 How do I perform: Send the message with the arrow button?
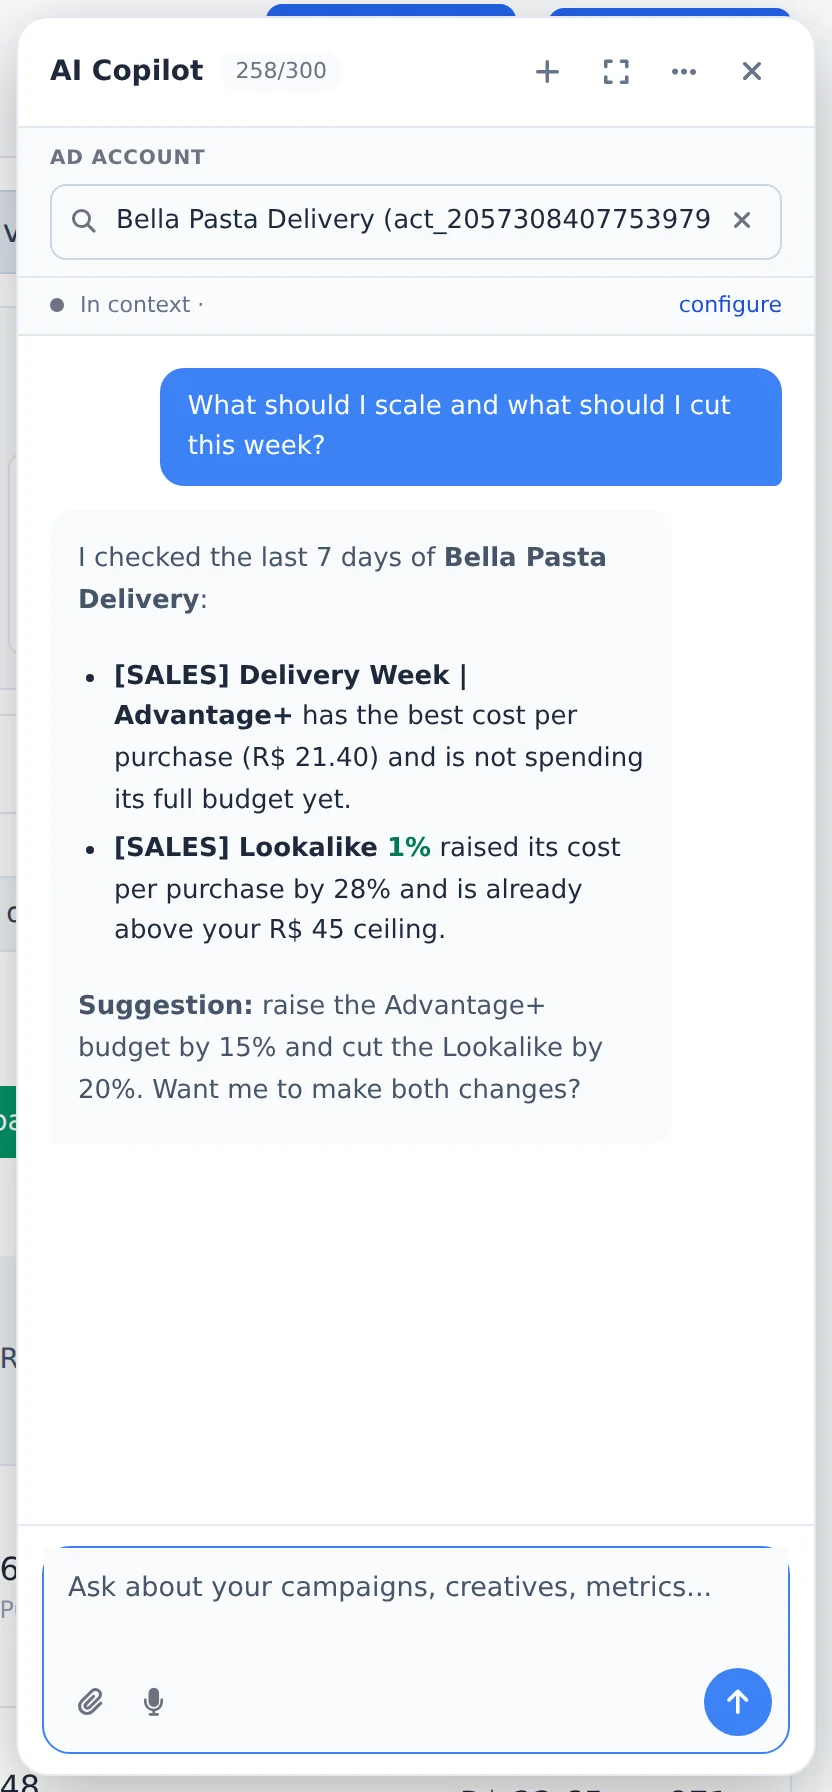[738, 1701]
